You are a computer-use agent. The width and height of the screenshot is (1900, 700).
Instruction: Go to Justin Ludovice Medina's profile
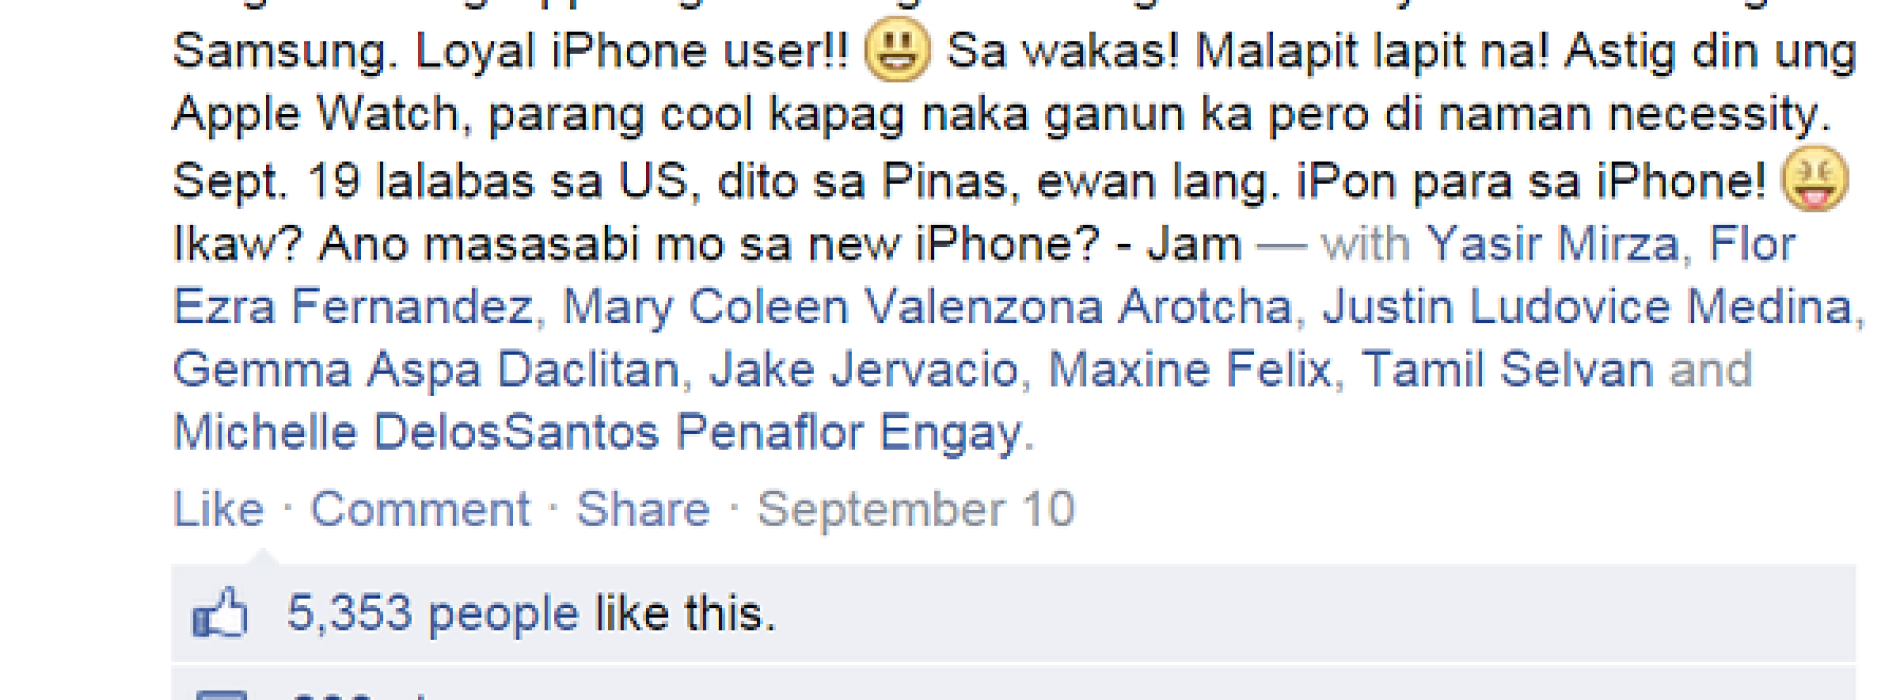point(1587,306)
